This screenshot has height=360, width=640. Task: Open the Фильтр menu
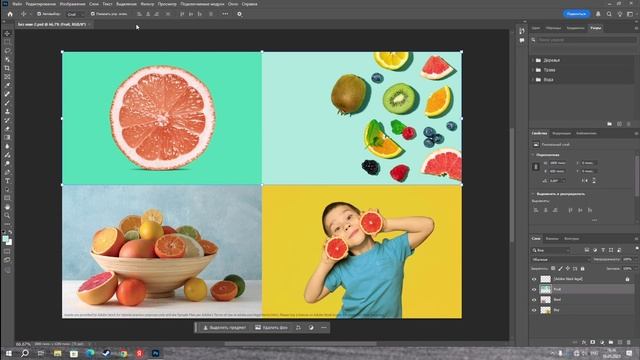pyautogui.click(x=147, y=4)
